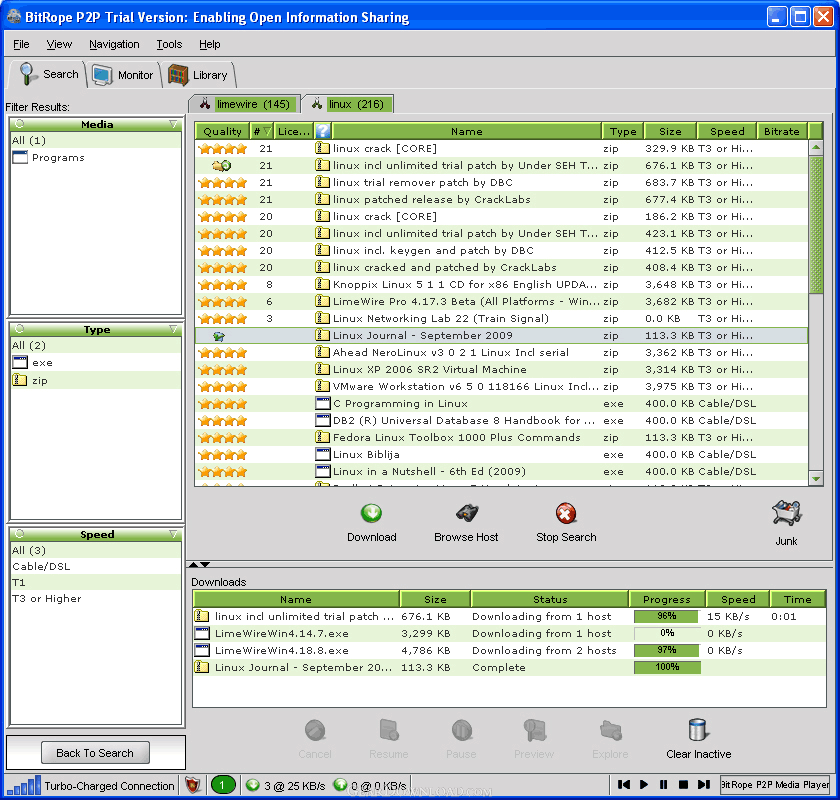Open the View menu

click(x=59, y=44)
